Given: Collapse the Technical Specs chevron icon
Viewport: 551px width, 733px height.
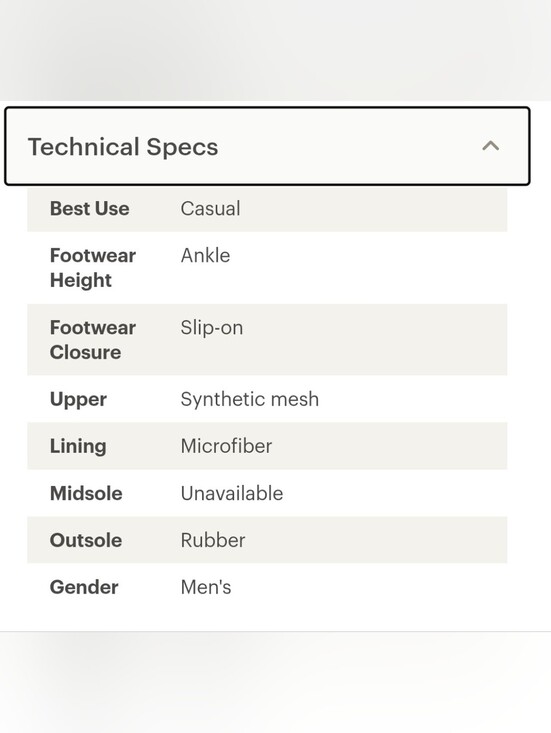Looking at the screenshot, I should 490,146.
